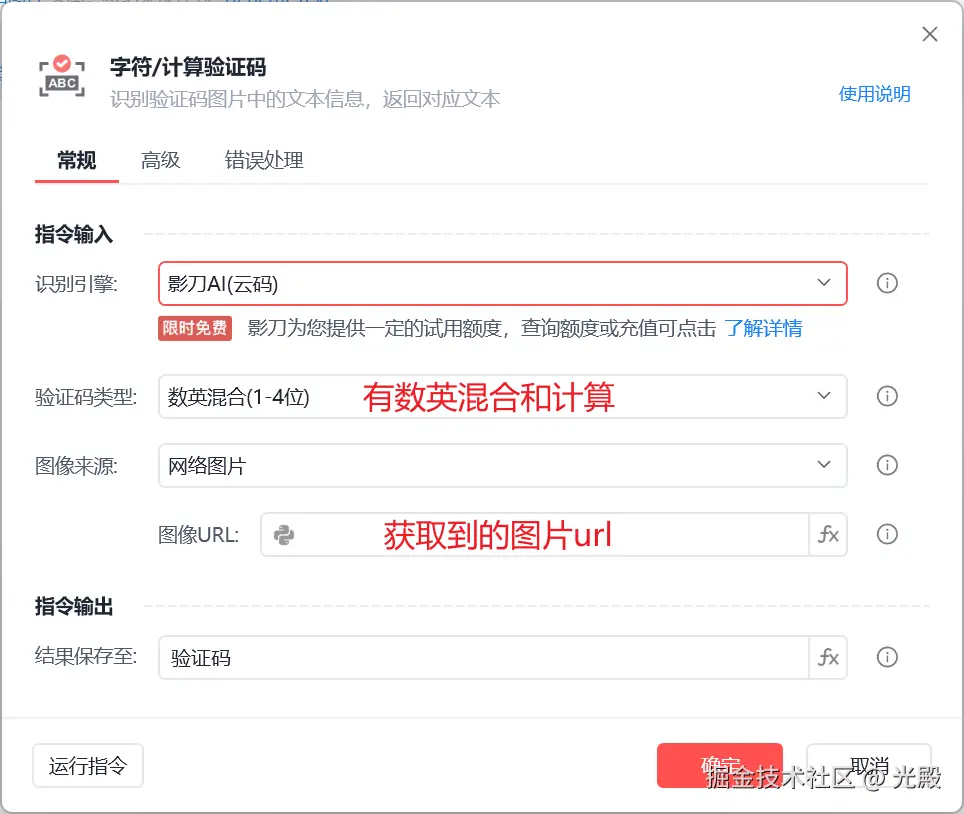
Task: Confirm with the red 确定 button
Action: coord(719,765)
